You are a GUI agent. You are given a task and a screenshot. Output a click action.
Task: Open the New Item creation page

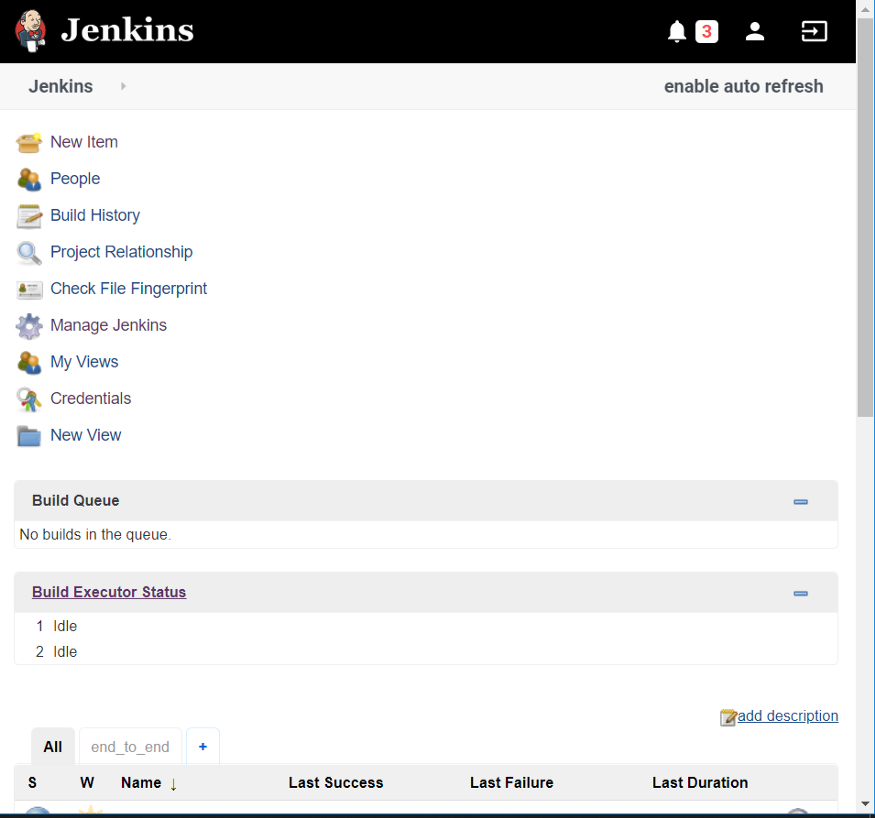tap(83, 142)
